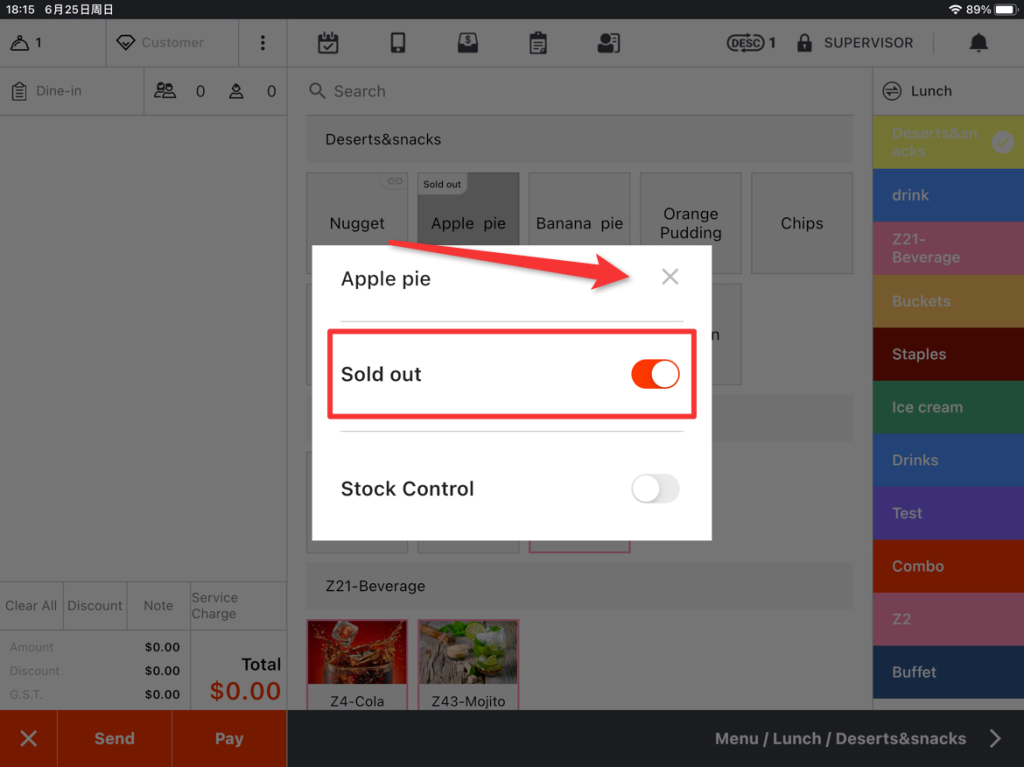Open the reservations calendar icon
Viewport: 1024px width, 767px height.
328,43
